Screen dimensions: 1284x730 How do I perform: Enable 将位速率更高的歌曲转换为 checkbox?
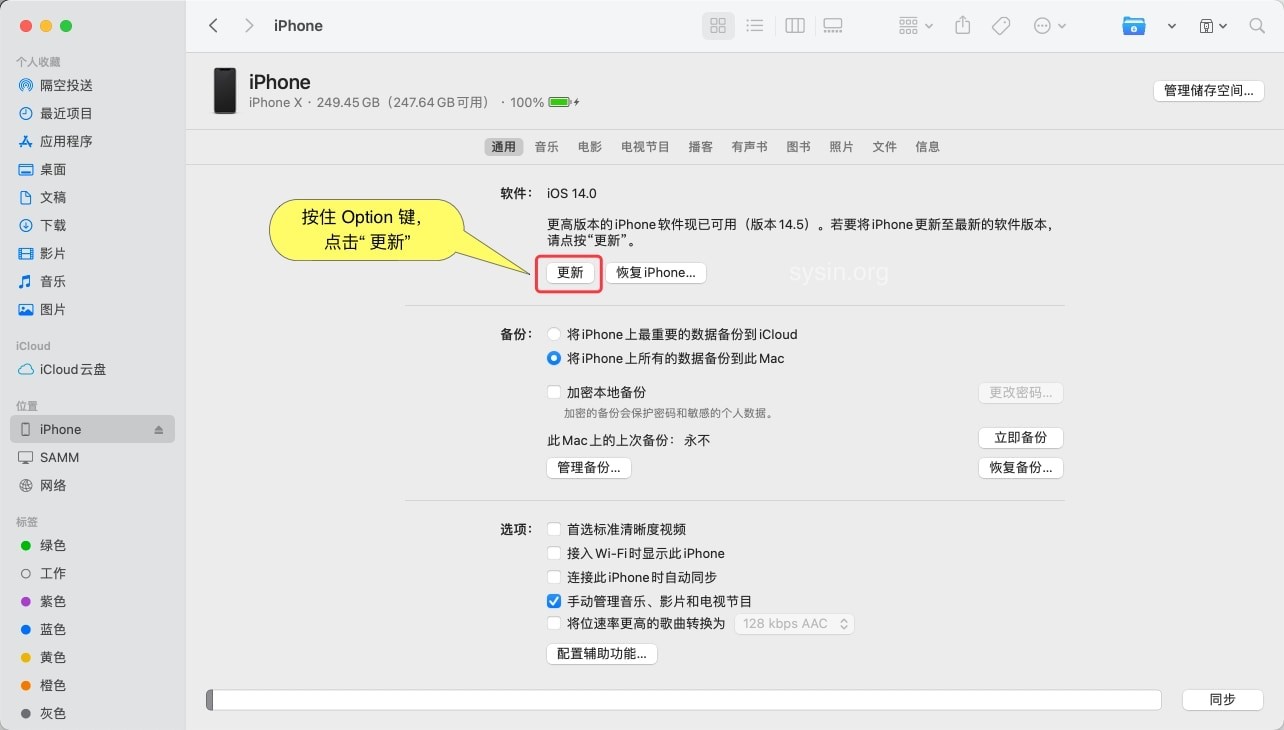pos(554,624)
